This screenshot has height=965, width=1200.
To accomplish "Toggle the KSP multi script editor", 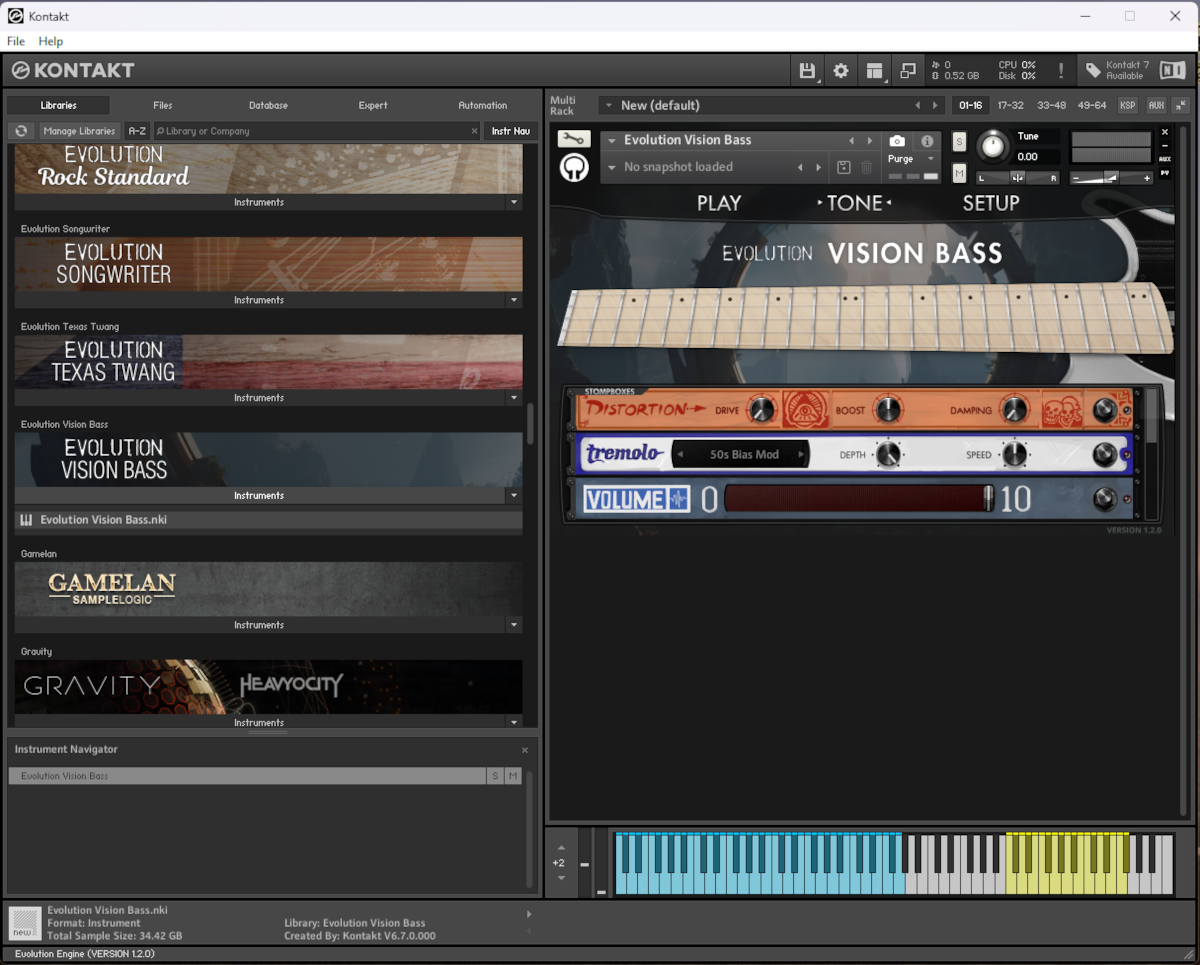I will pyautogui.click(x=1127, y=105).
